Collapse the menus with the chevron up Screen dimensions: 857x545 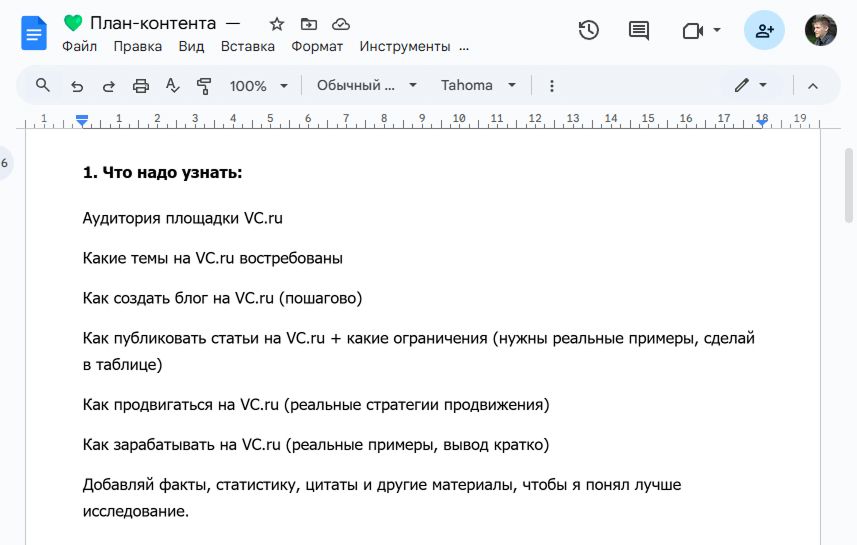(x=813, y=86)
